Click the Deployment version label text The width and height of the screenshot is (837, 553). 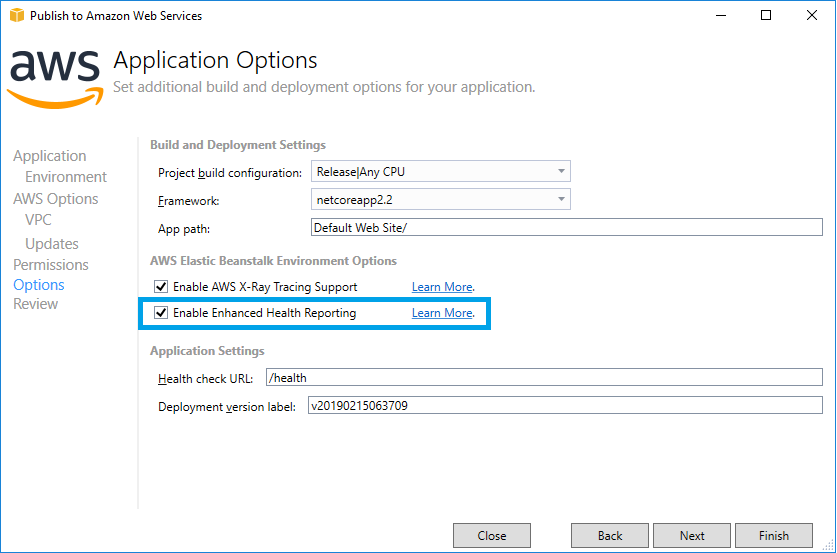pyautogui.click(x=227, y=407)
